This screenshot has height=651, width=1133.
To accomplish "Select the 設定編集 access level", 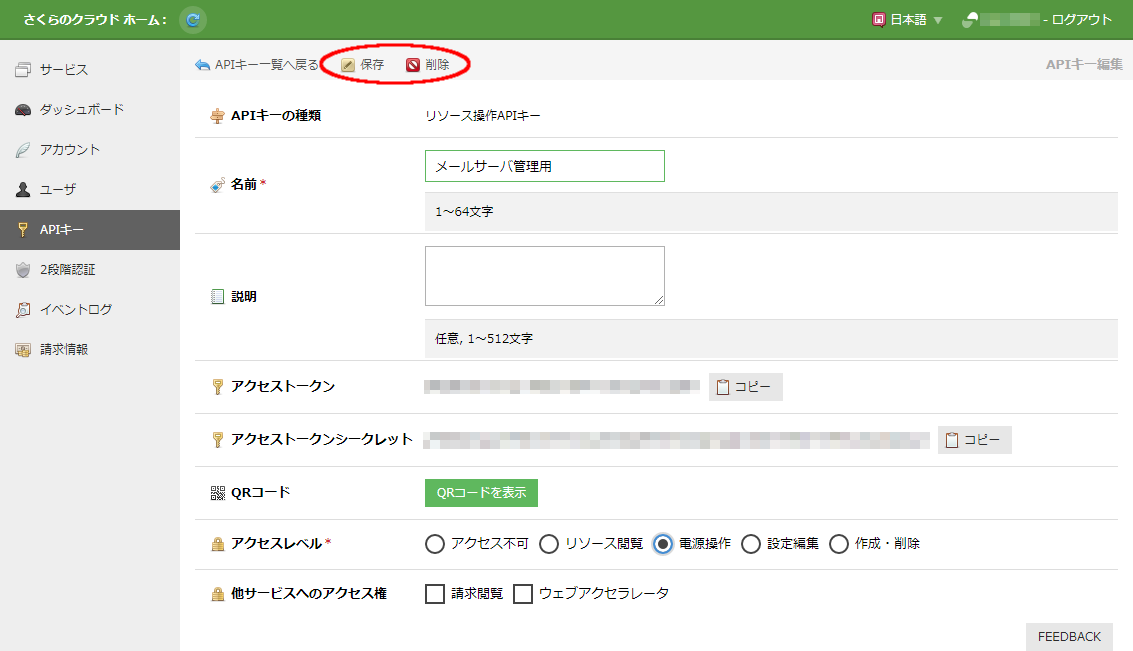I will pos(751,544).
